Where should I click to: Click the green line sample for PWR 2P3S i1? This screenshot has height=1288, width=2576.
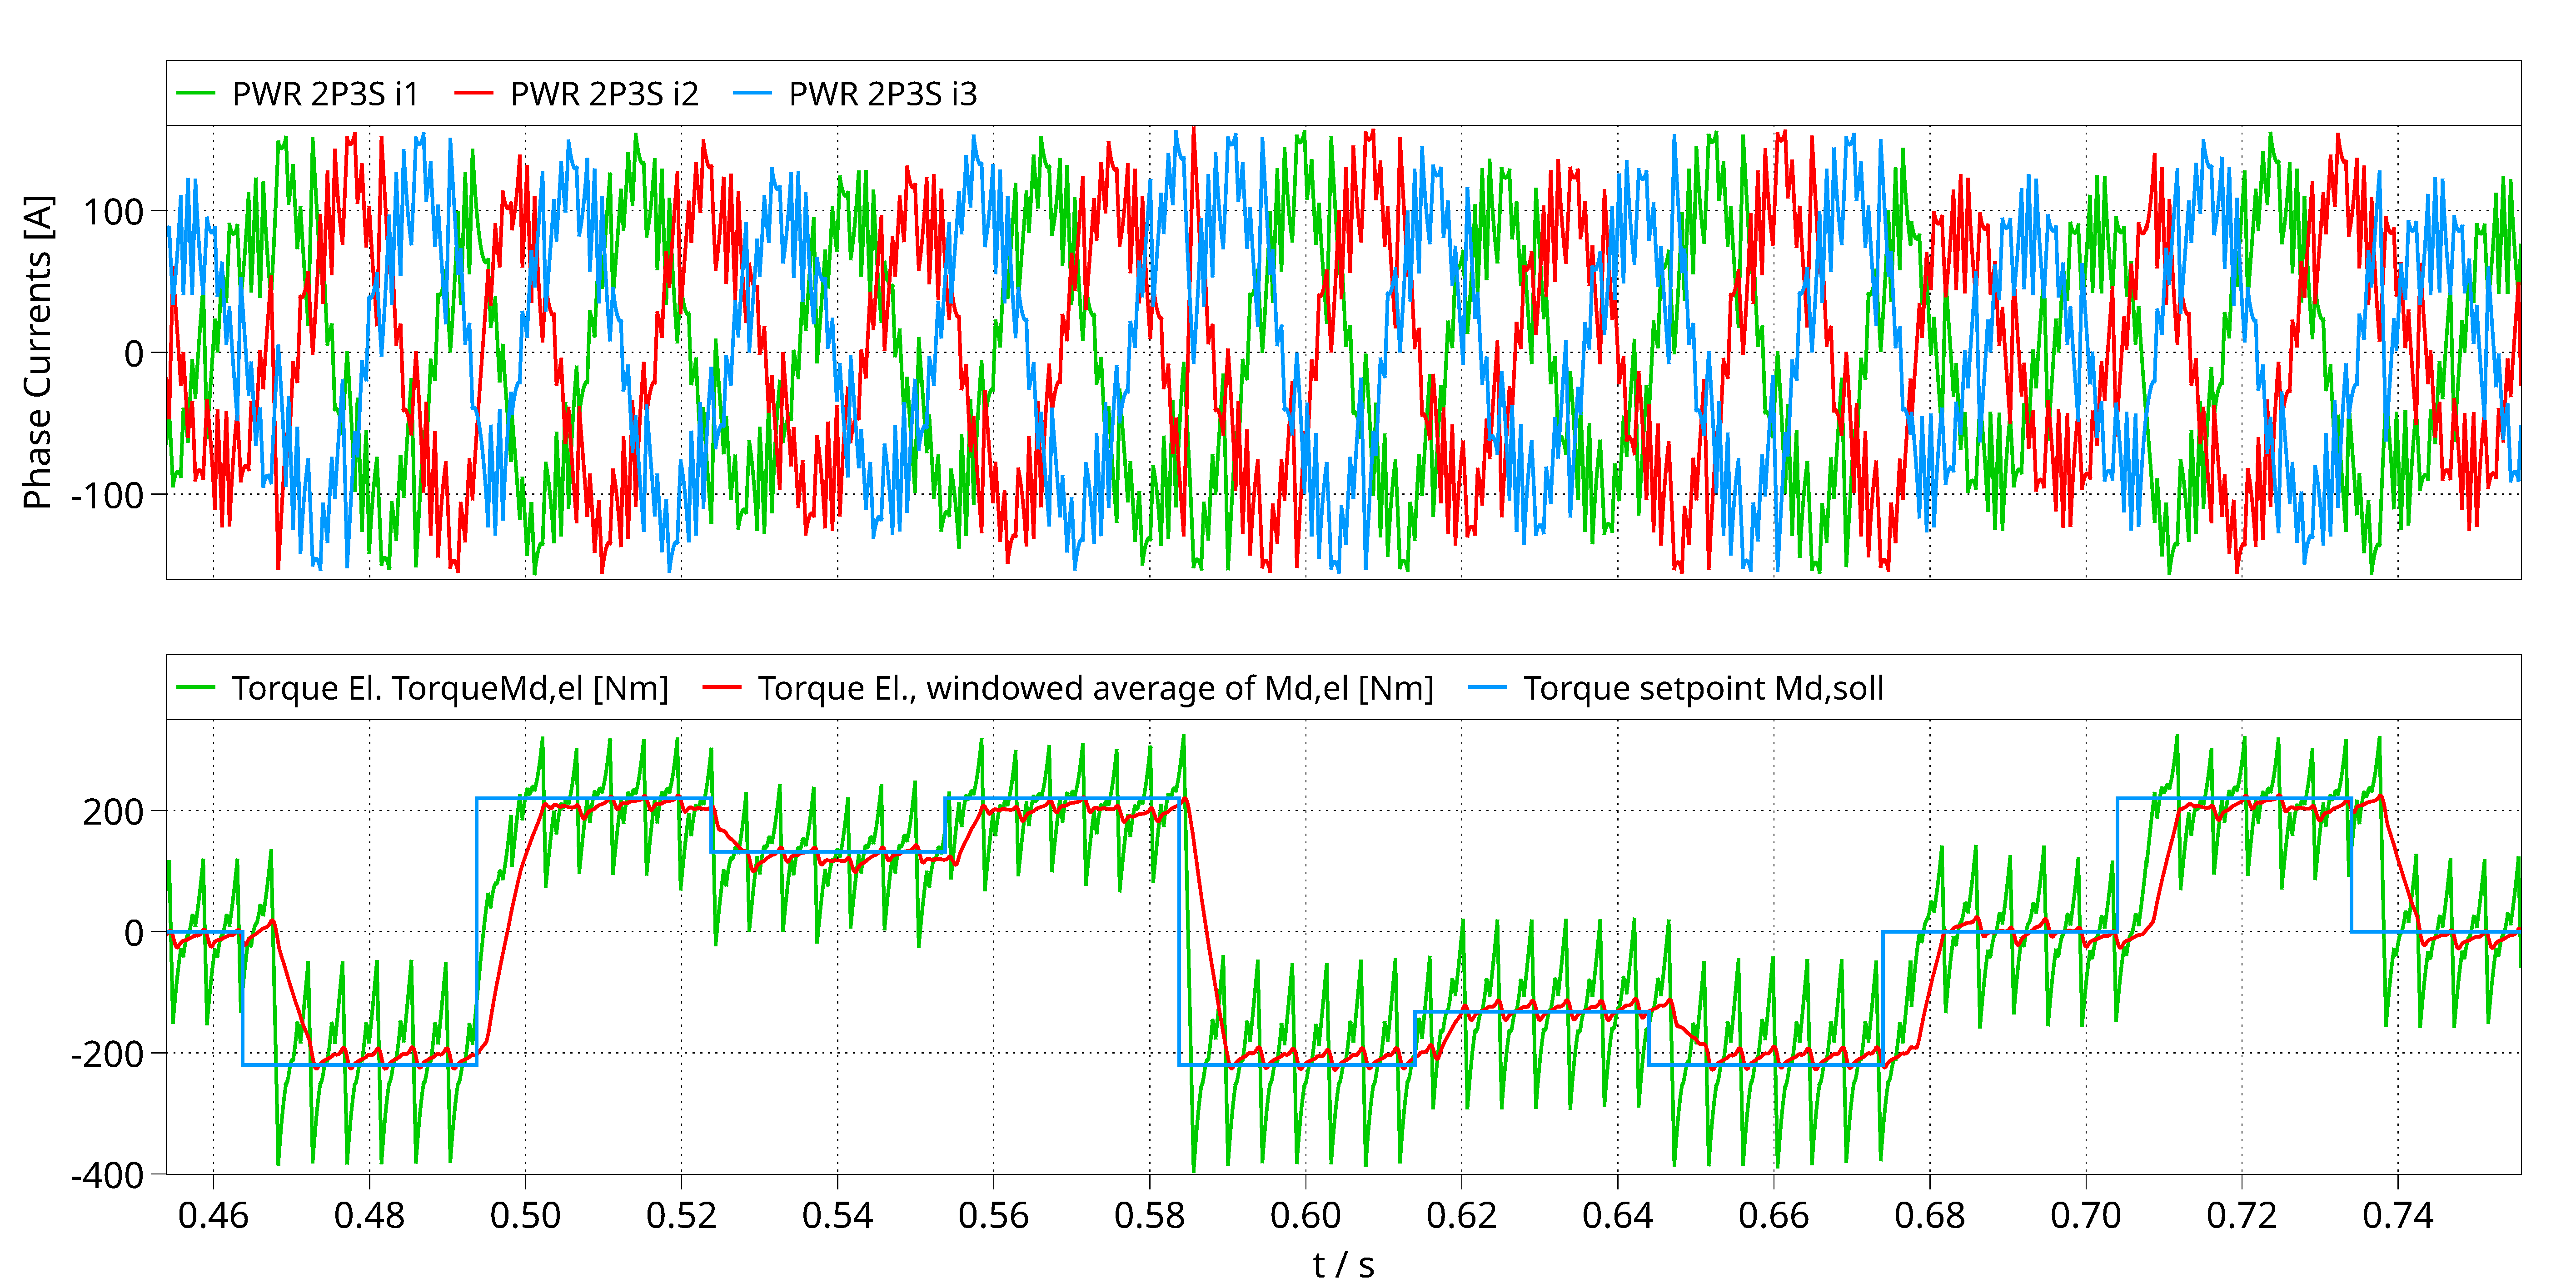(x=195, y=93)
